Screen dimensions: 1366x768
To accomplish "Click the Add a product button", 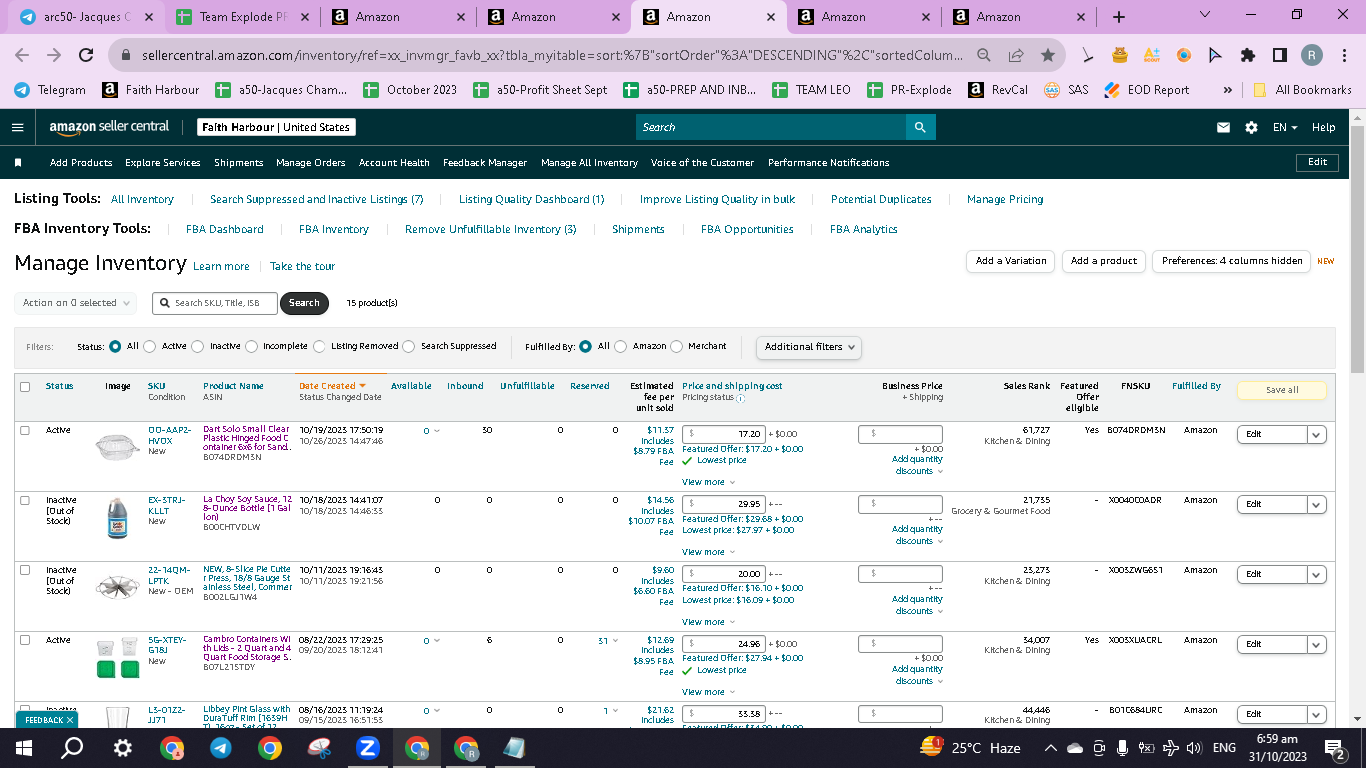I will (1104, 261).
